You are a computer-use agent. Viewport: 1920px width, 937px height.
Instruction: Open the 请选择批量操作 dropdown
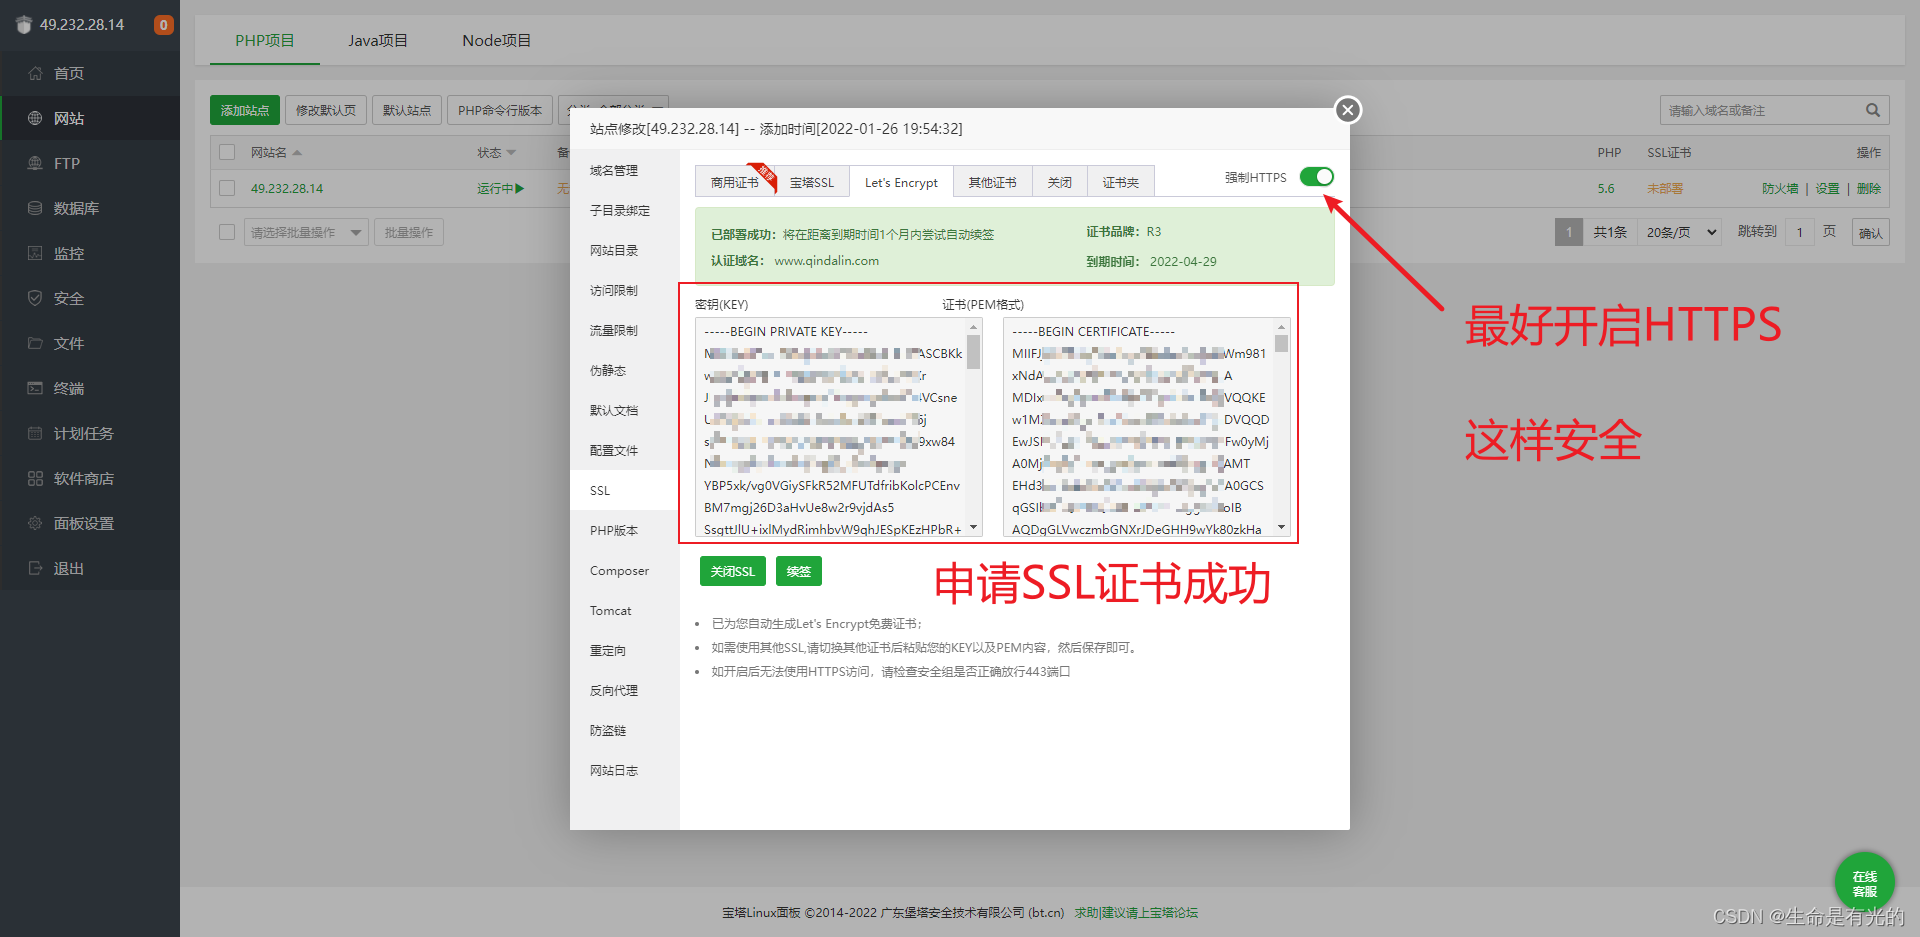(x=306, y=232)
